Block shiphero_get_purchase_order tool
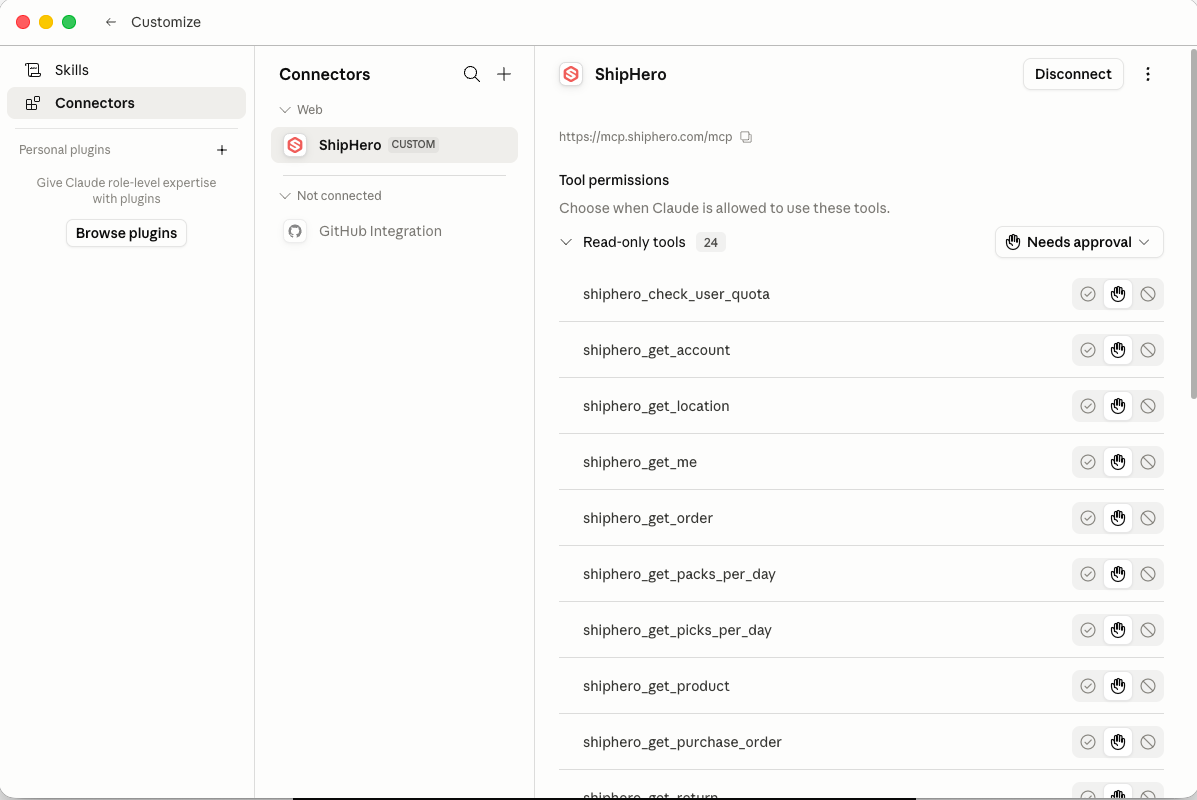1197x800 pixels. click(x=1147, y=742)
